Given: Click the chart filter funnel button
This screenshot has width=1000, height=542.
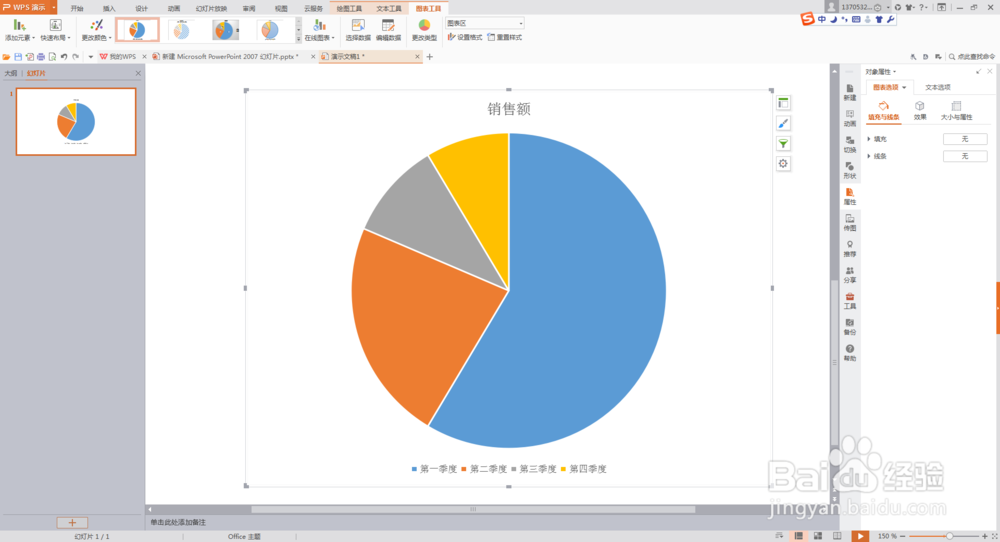Looking at the screenshot, I should [x=783, y=143].
